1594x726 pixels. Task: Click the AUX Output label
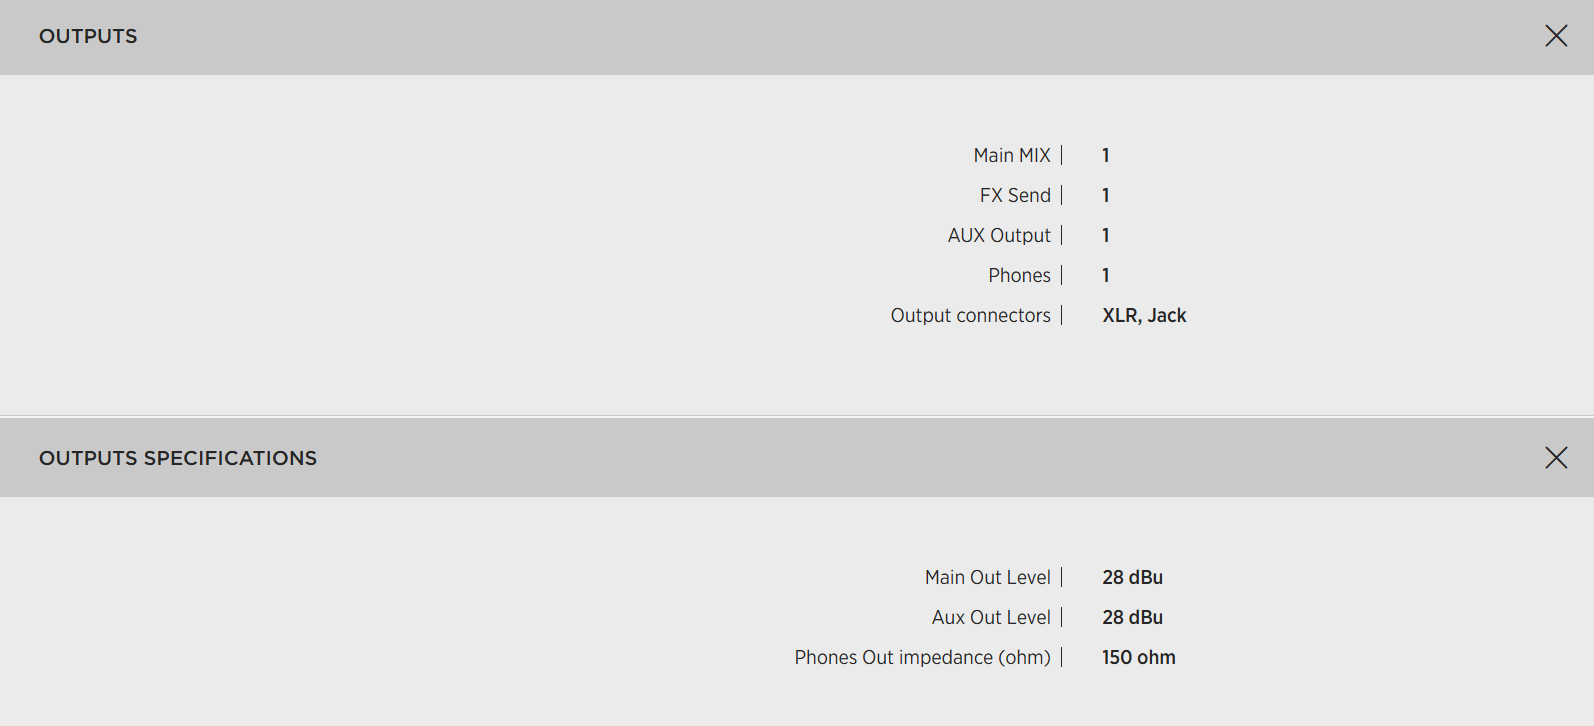click(999, 235)
